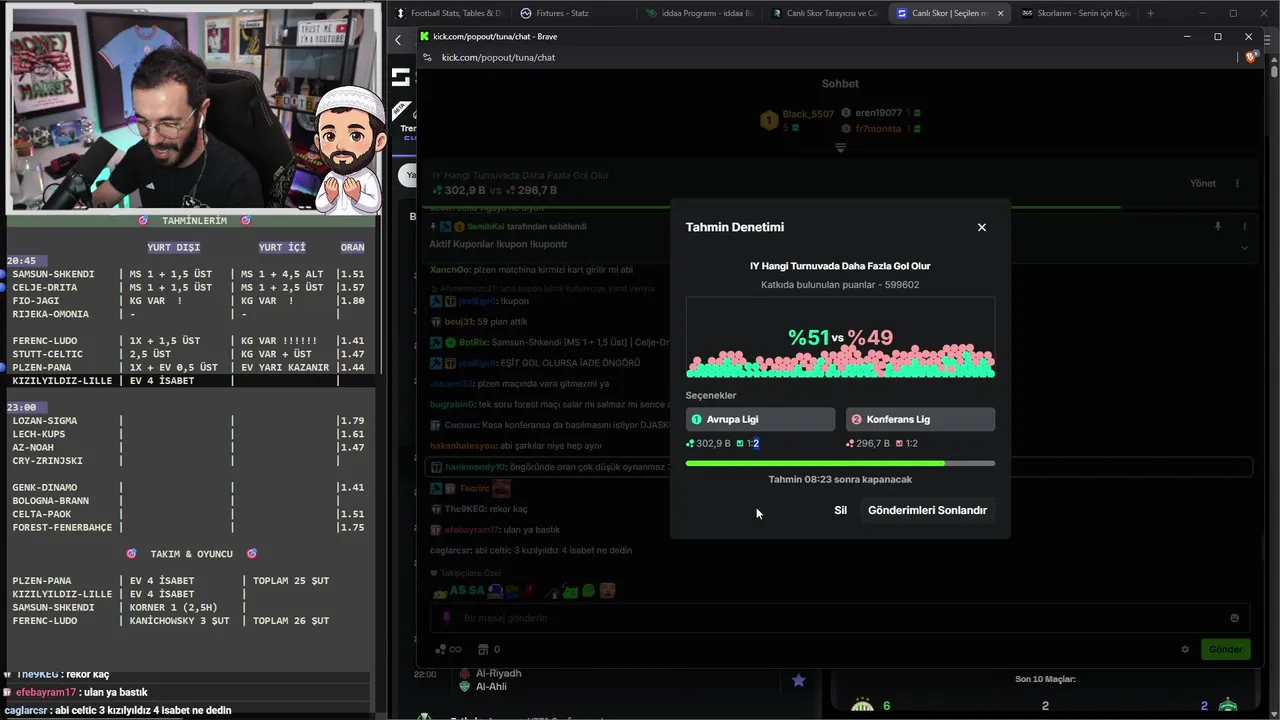This screenshot has height=720, width=1280.
Task: Open the Skorlarım browser tab
Action: click(x=1075, y=13)
